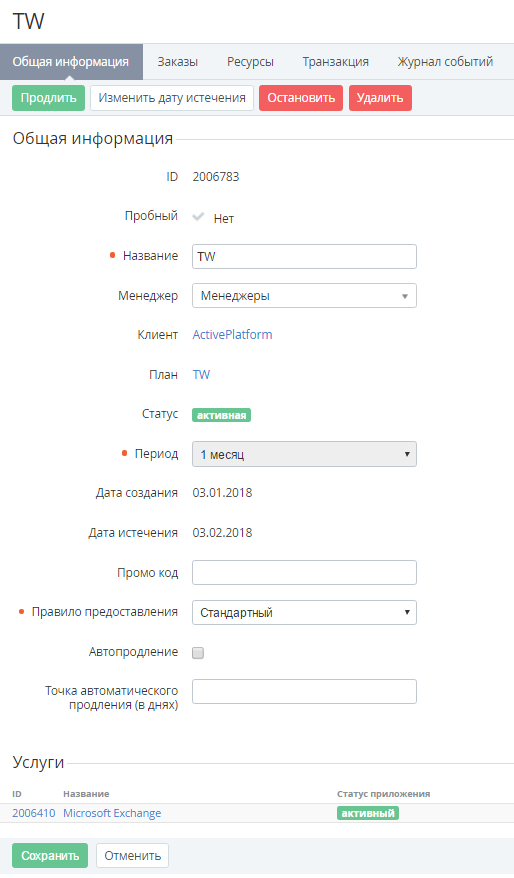Open the TW plan link

click(x=201, y=375)
